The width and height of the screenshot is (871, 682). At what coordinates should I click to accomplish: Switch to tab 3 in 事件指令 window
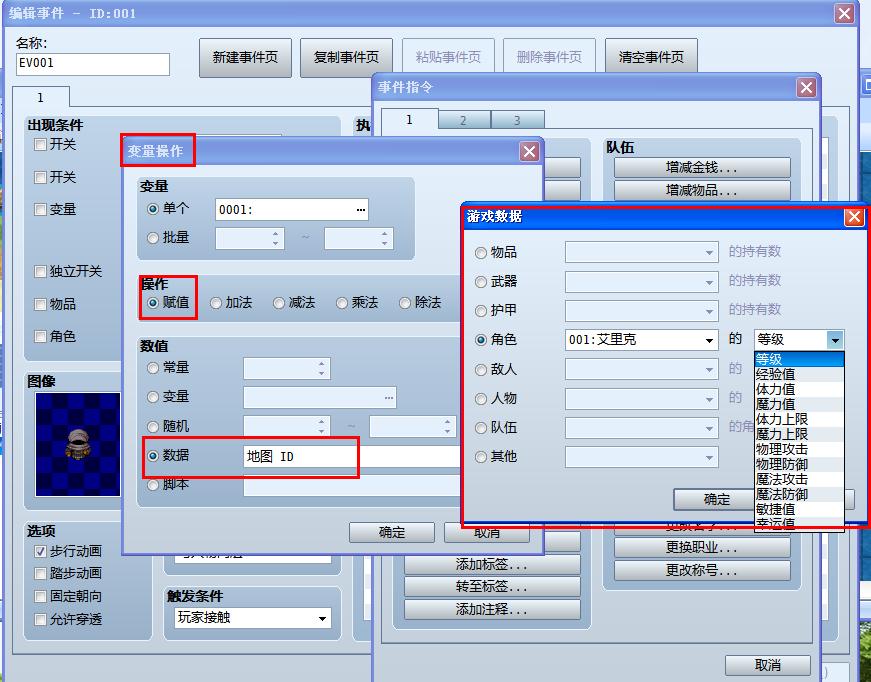pyautogui.click(x=517, y=120)
